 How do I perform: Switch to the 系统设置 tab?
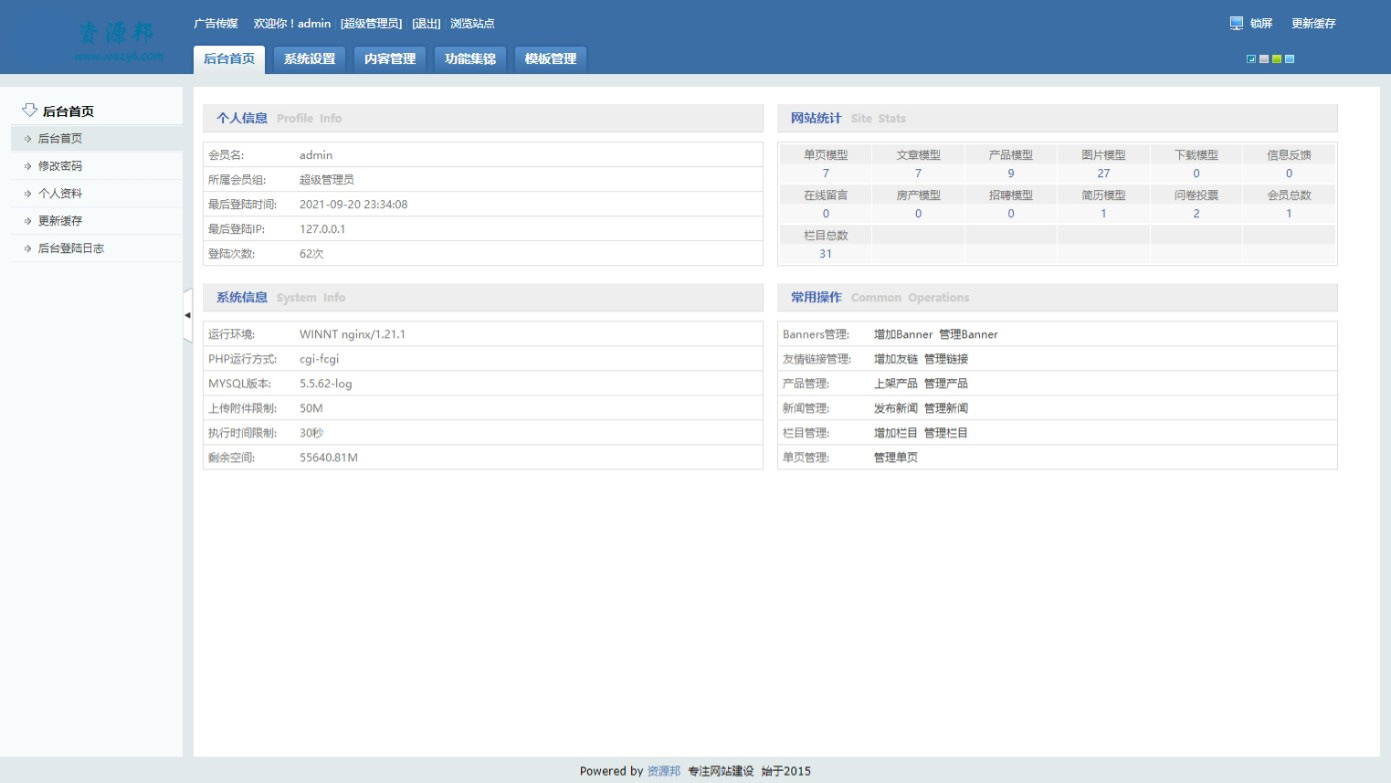311,58
